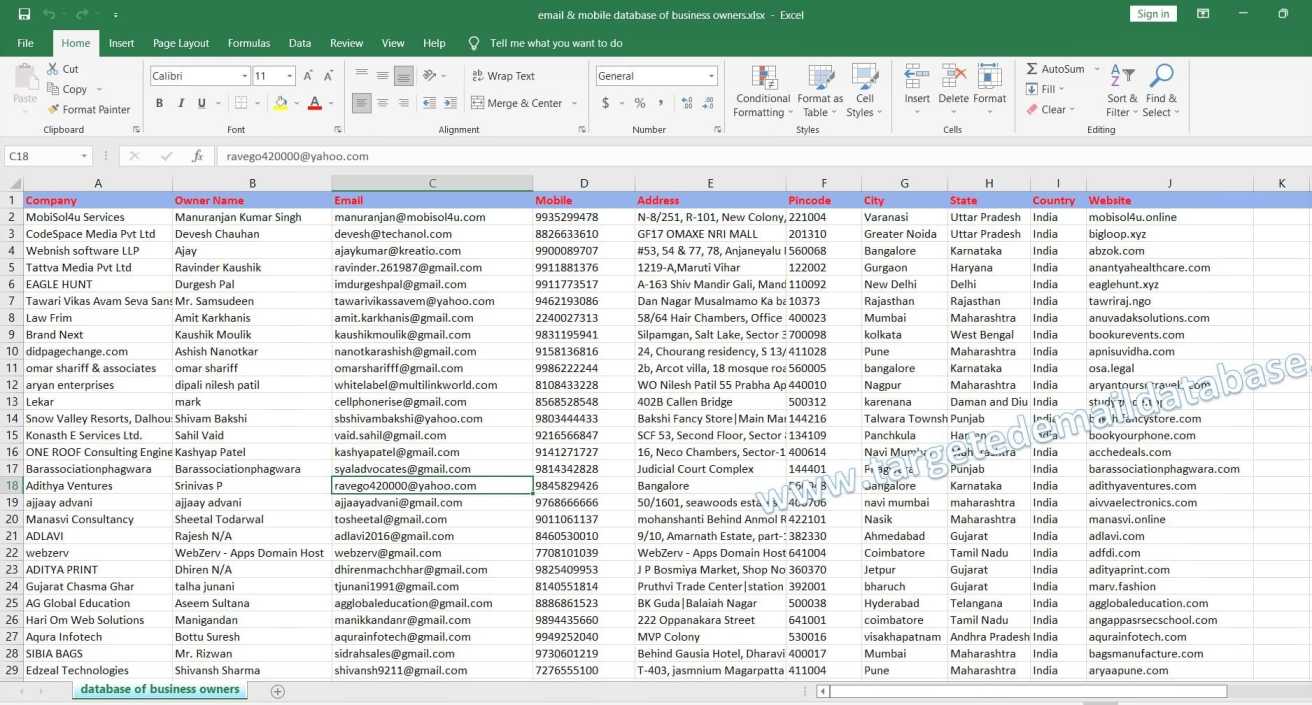The width and height of the screenshot is (1312, 705).
Task: Click the Increase Decimal icon
Action: click(688, 101)
